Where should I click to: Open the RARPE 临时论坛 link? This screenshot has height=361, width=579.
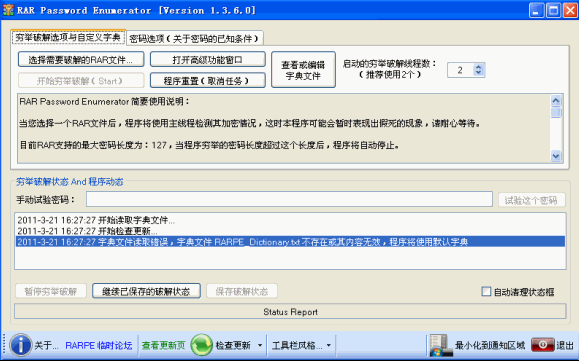tap(99, 345)
